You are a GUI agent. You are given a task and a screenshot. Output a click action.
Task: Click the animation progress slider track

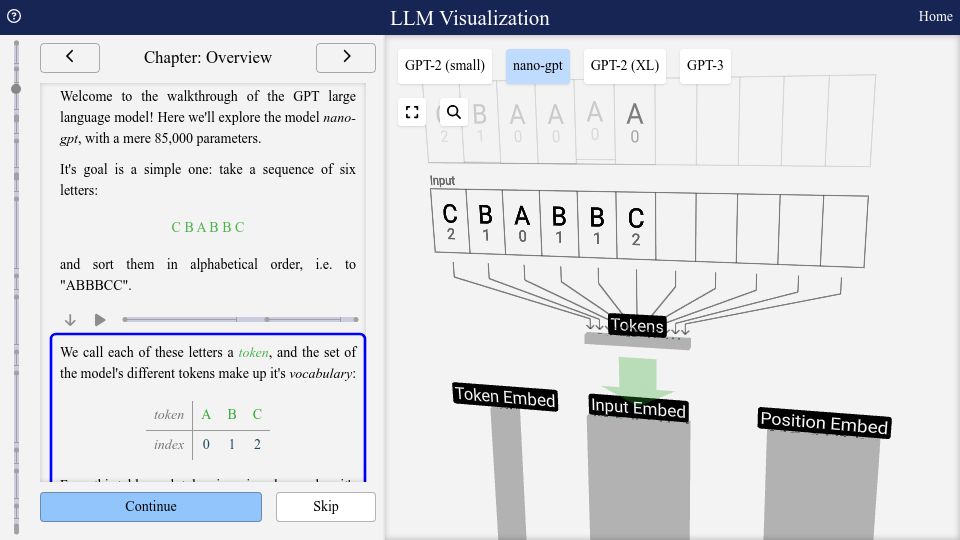(x=241, y=320)
